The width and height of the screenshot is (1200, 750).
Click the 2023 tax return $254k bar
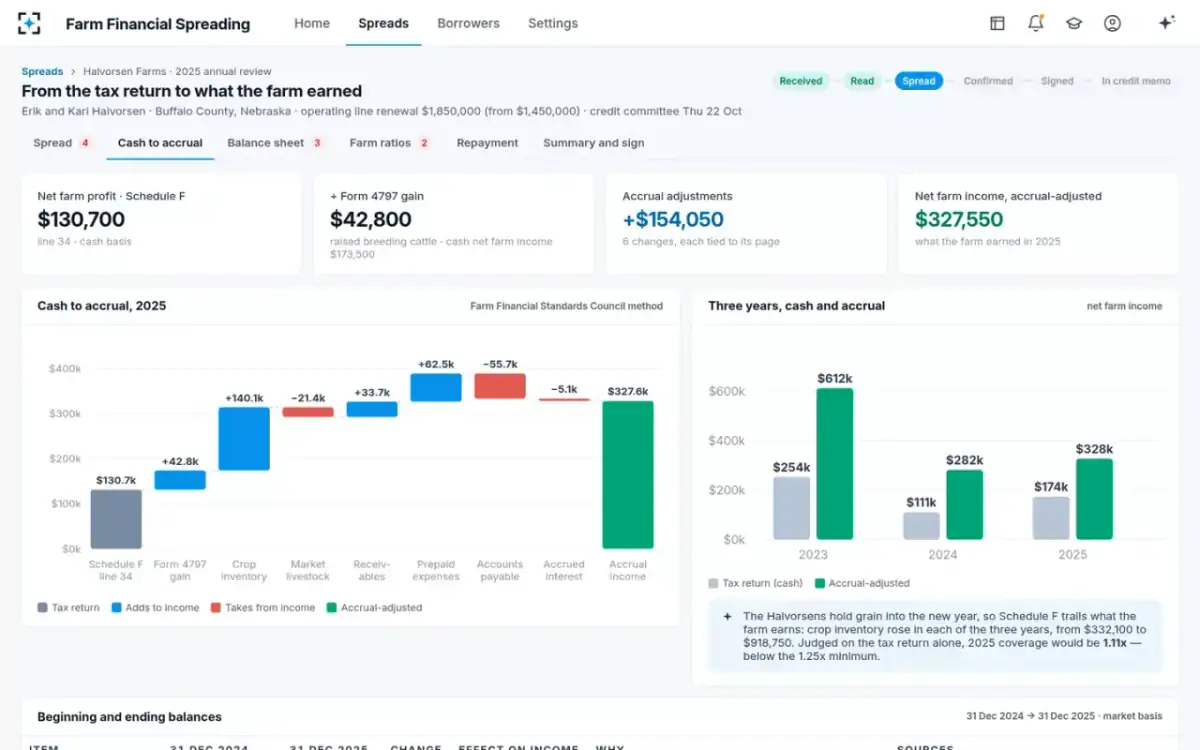pyautogui.click(x=792, y=508)
